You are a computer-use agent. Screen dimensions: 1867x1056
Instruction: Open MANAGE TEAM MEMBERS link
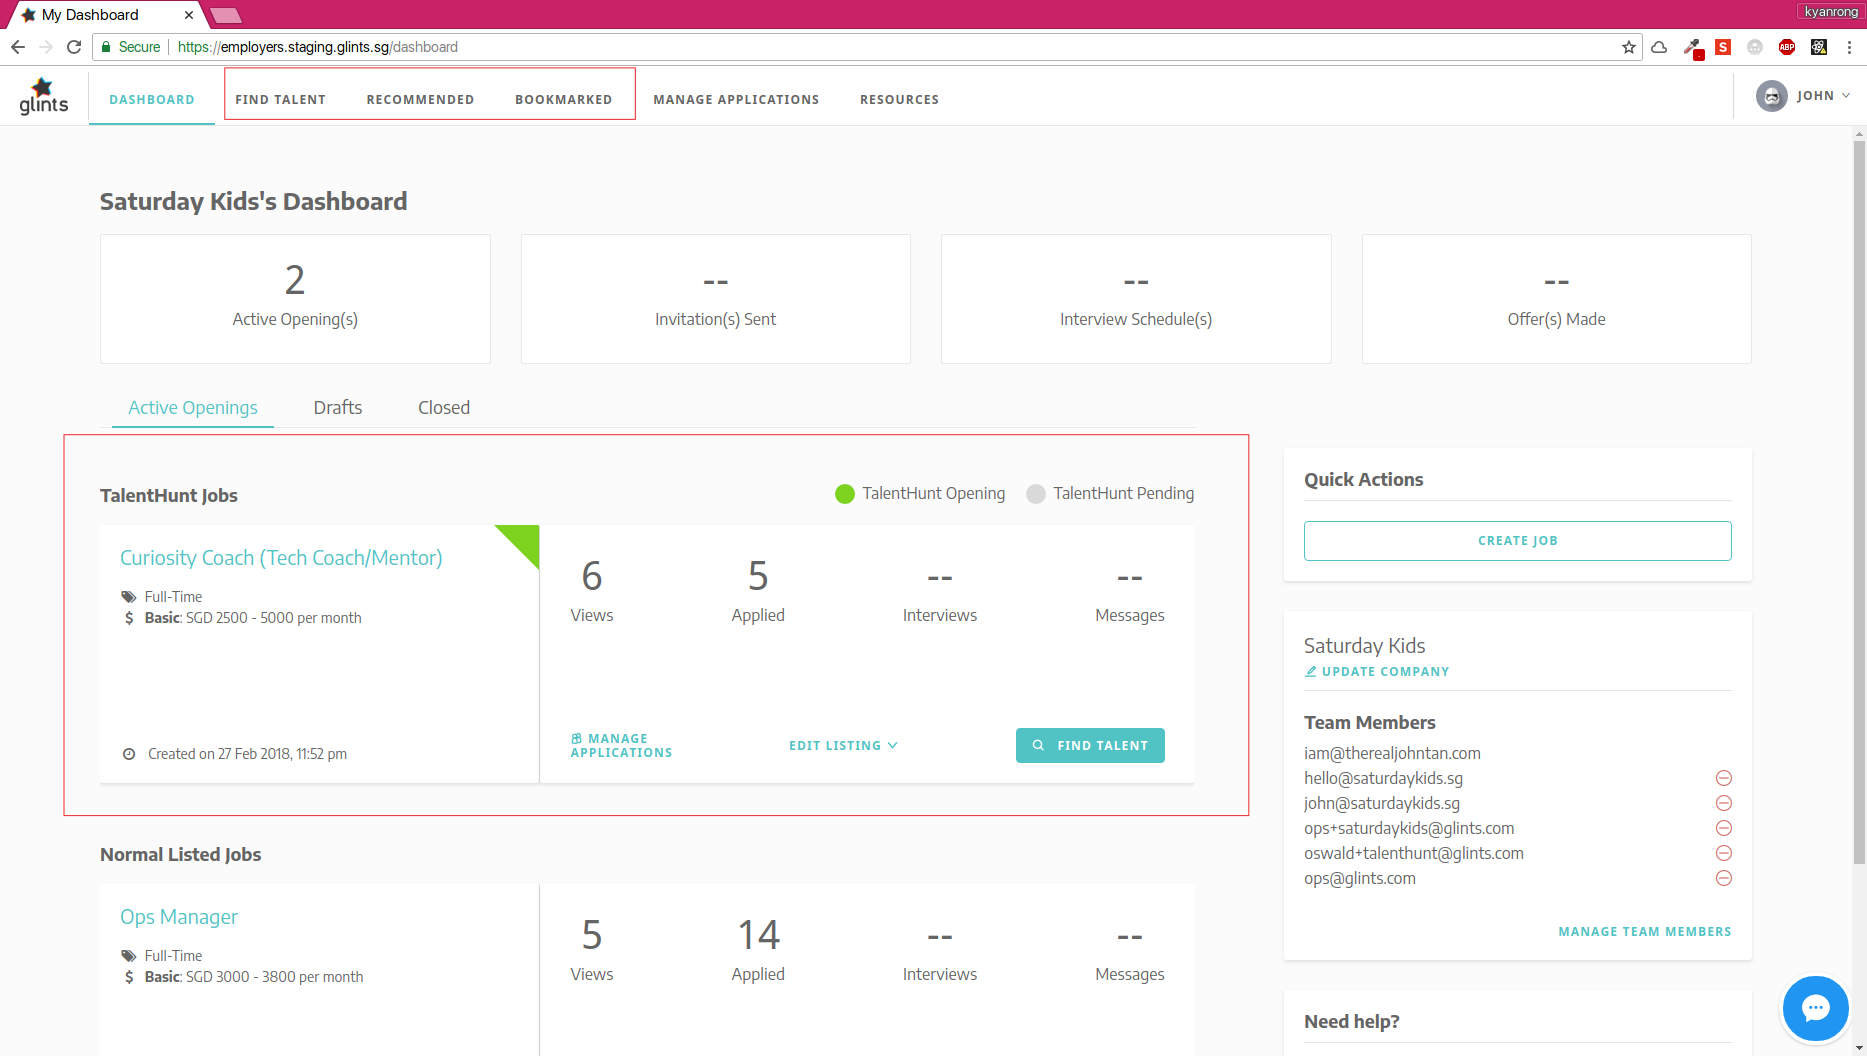pyautogui.click(x=1644, y=931)
